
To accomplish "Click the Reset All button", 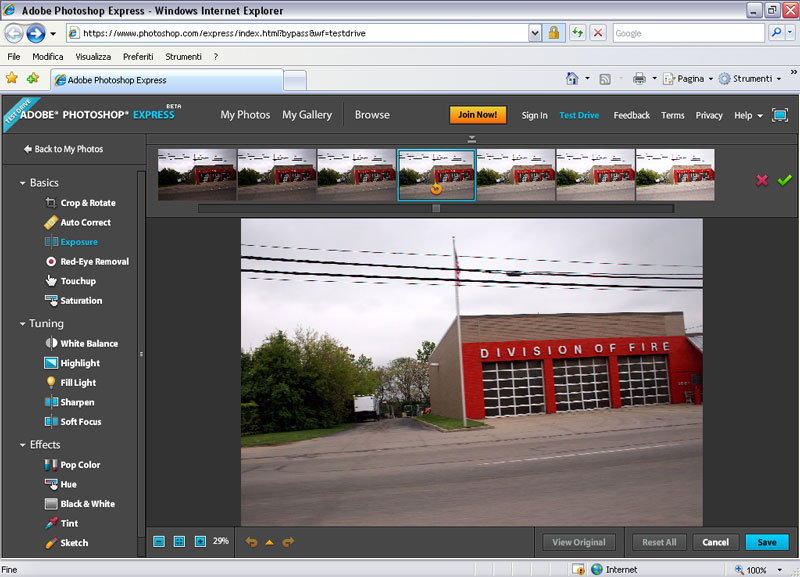I will click(x=659, y=542).
